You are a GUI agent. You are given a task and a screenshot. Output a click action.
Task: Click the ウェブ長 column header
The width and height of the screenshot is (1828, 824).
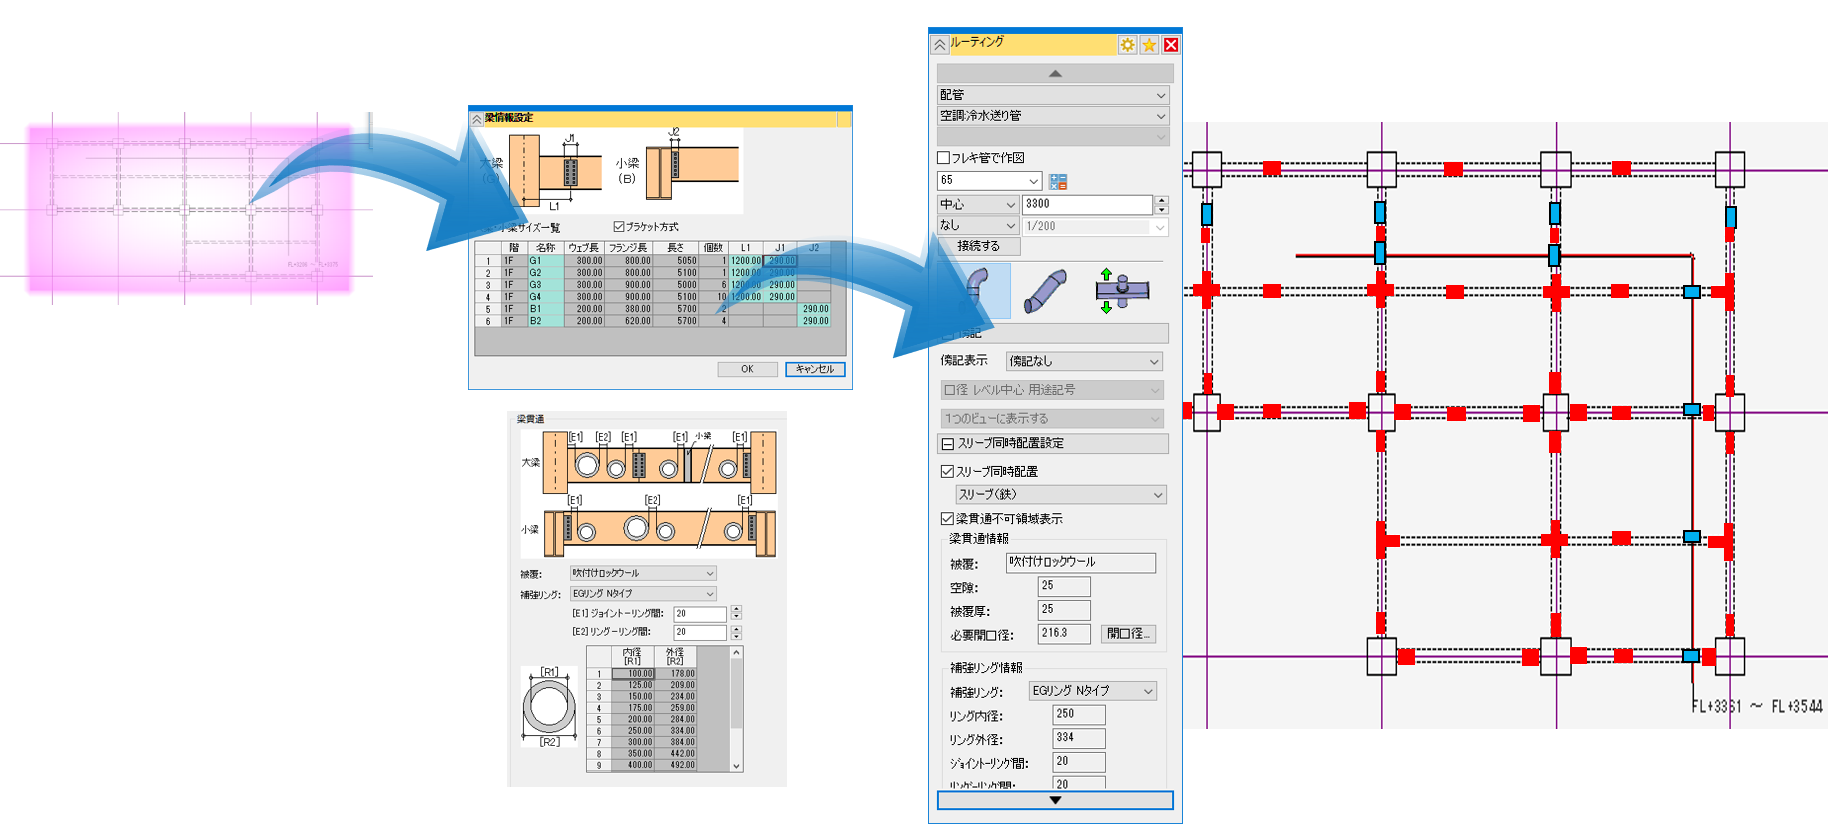coord(584,248)
